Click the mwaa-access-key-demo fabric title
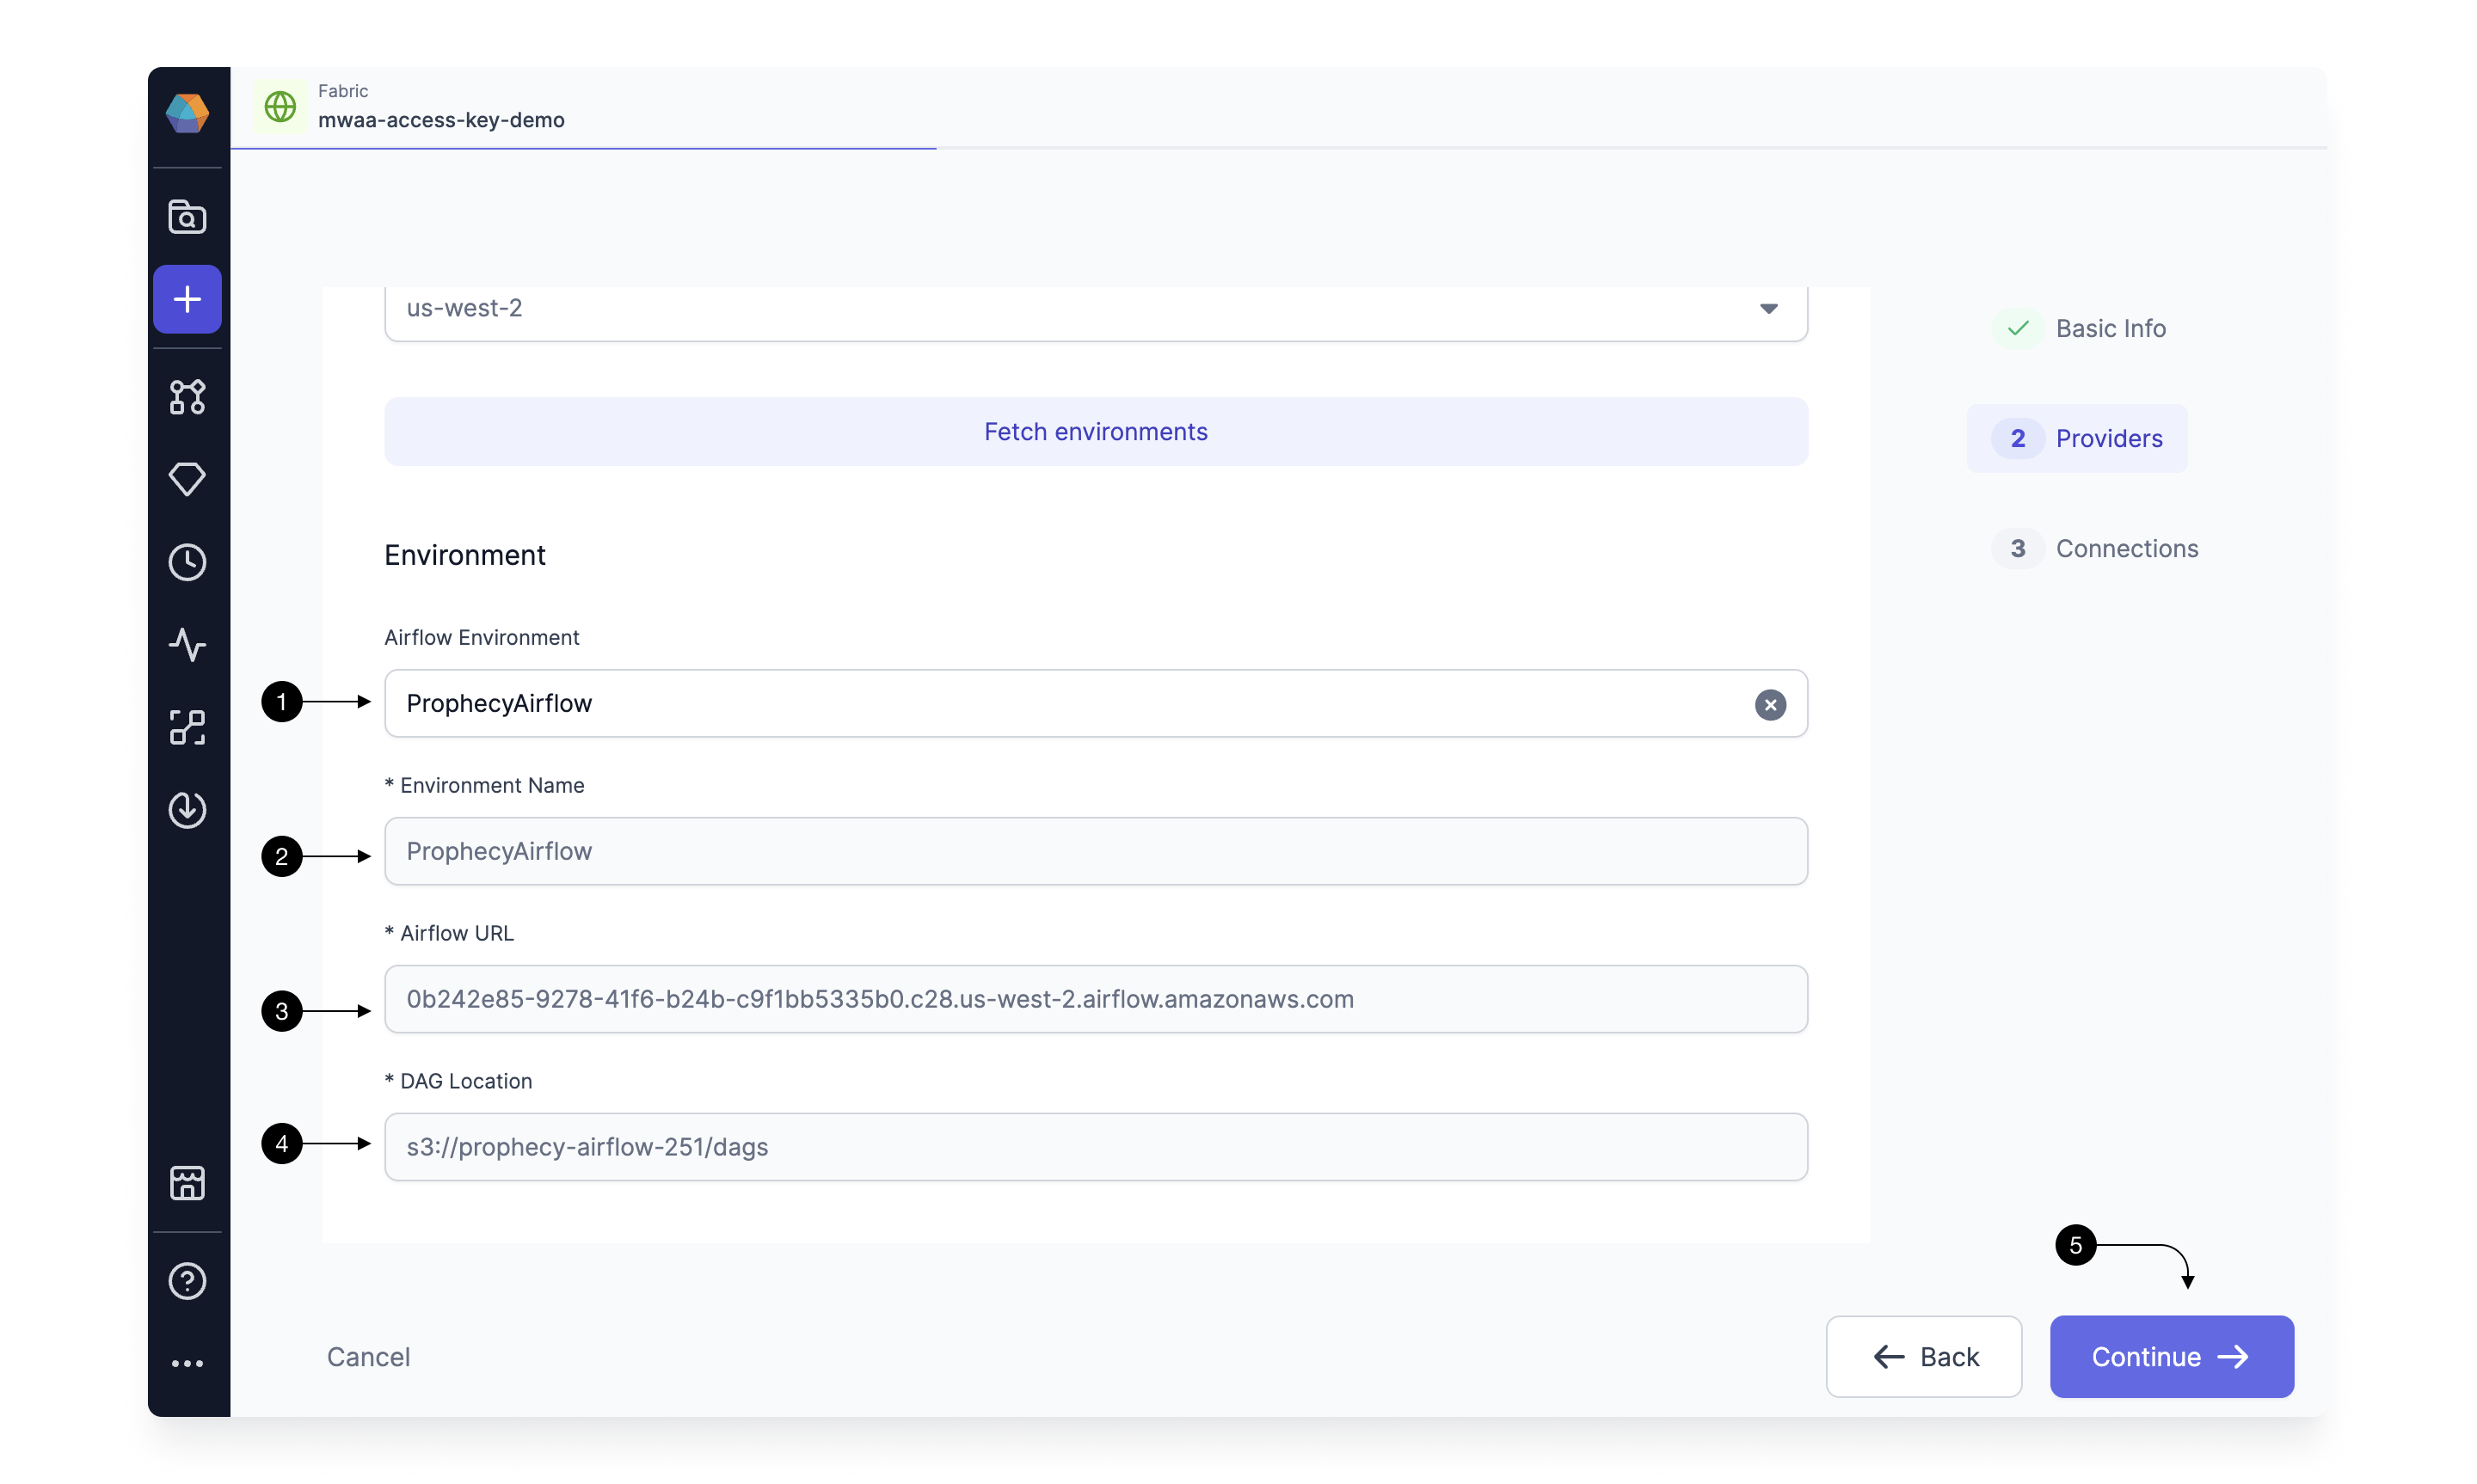Screen dimensions: 2477x1484 441,120
